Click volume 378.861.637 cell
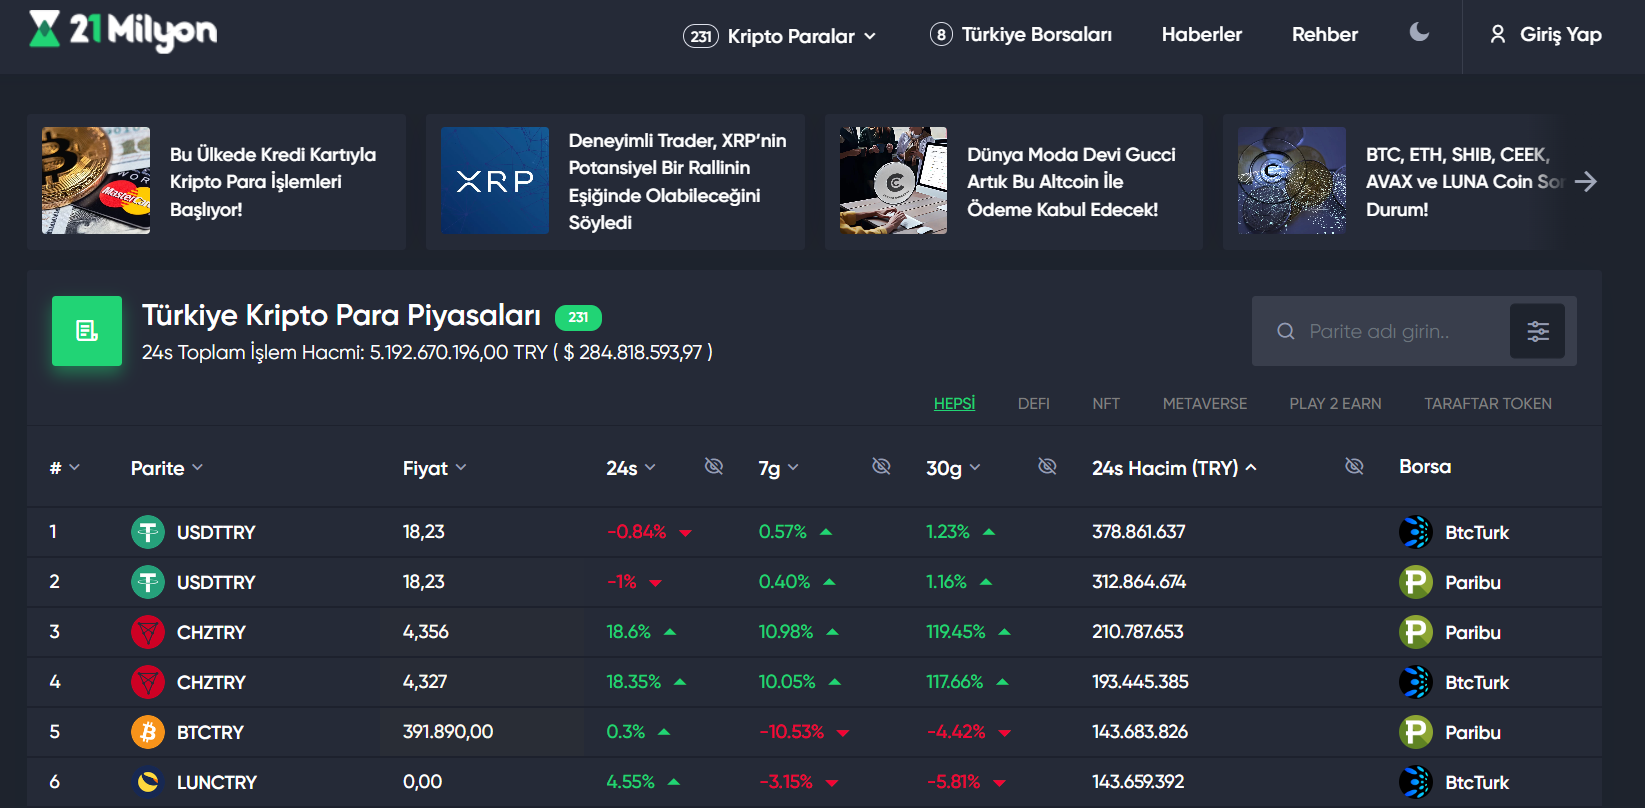 [x=1138, y=532]
